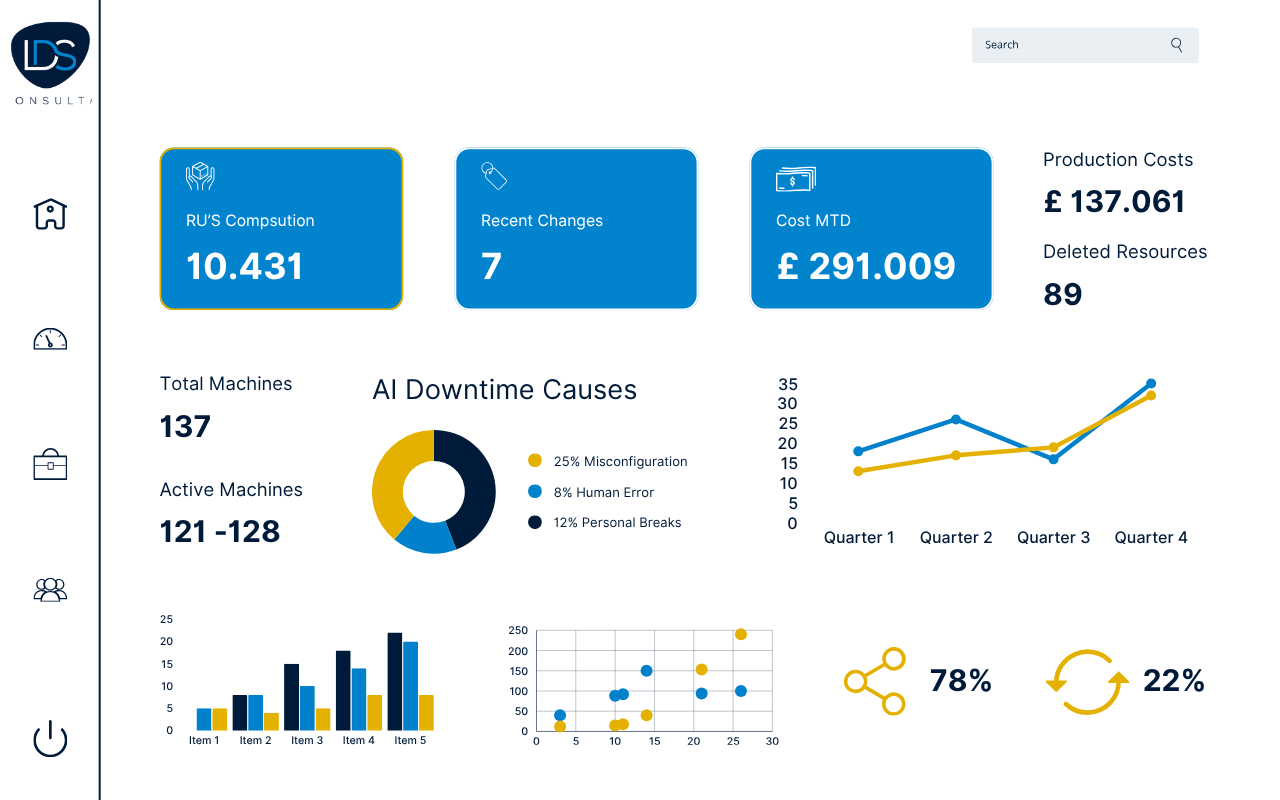The image size is (1280, 800).
Task: Click the hands-holding-box icon in RU'S card
Action: (200, 177)
